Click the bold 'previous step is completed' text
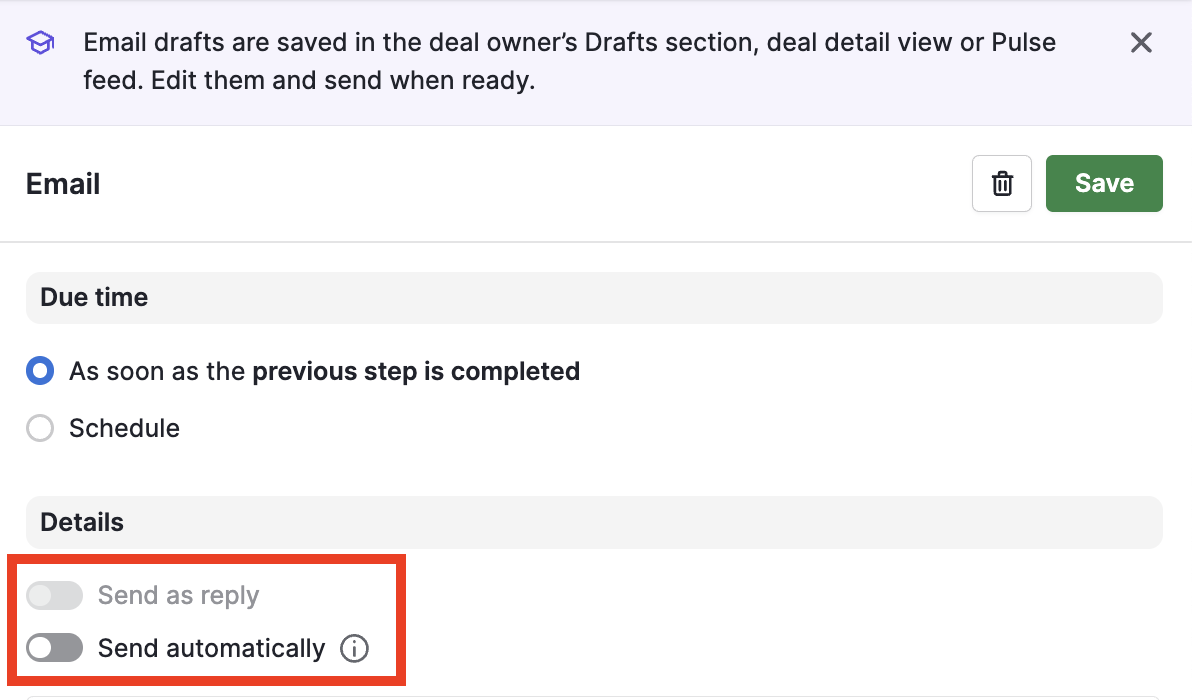Image resolution: width=1192 pixels, height=700 pixels. [x=416, y=372]
